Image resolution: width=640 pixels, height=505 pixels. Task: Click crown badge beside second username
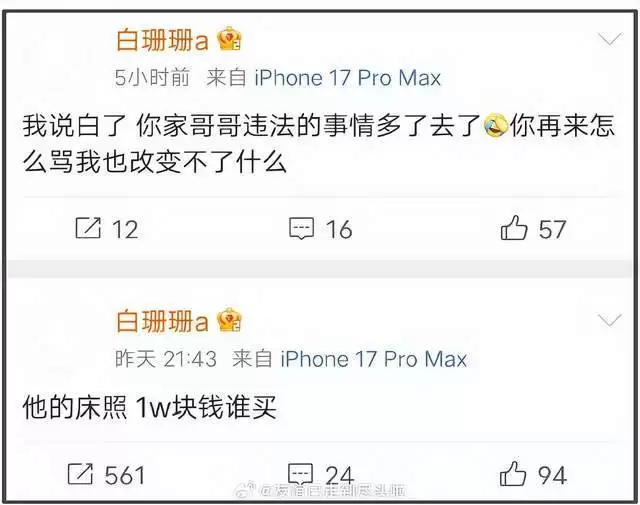tap(229, 320)
